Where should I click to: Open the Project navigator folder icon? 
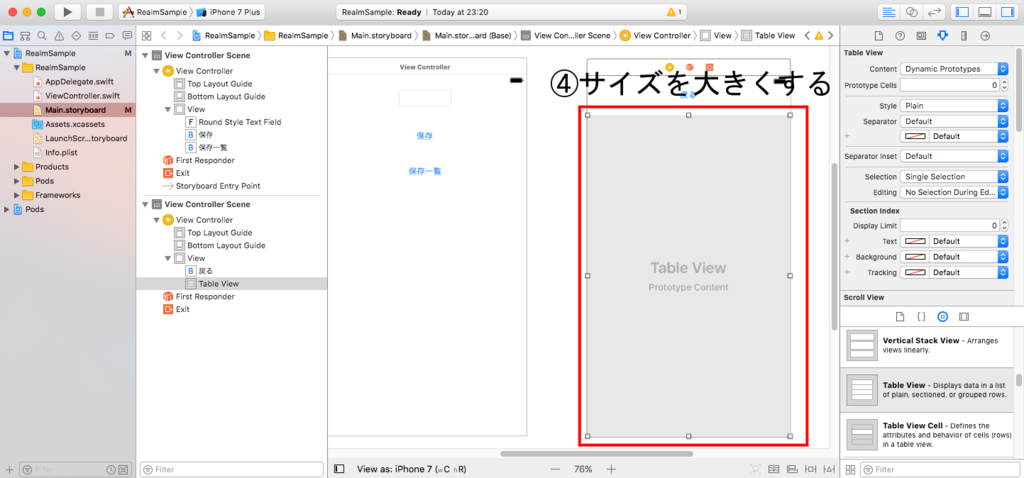click(x=8, y=35)
